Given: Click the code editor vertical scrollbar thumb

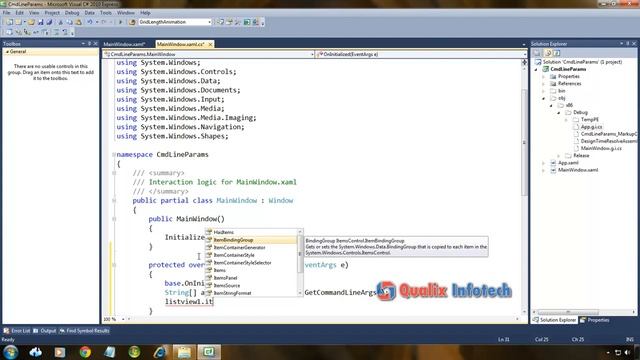Looking at the screenshot, I should (x=524, y=142).
